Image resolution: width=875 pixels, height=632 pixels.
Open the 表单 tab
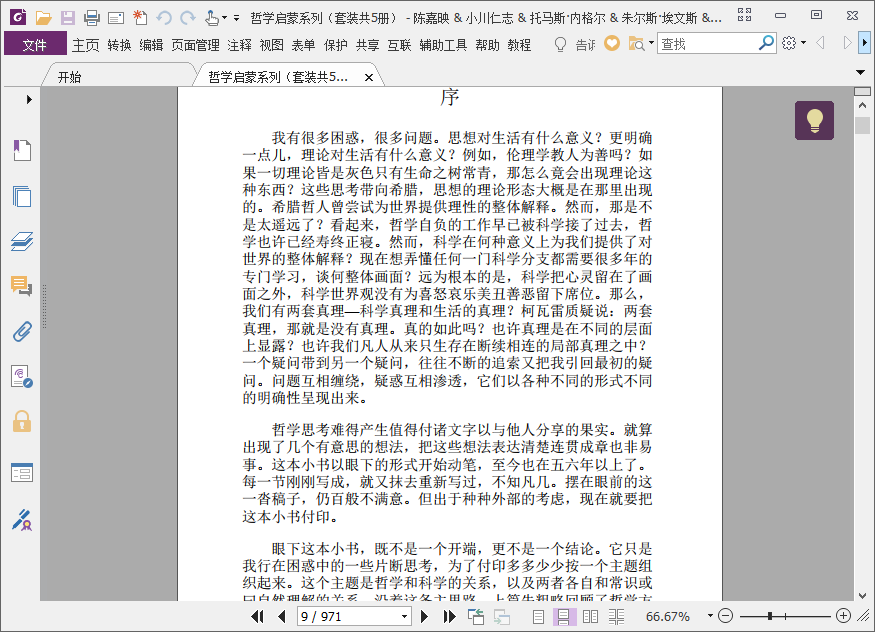pos(303,45)
